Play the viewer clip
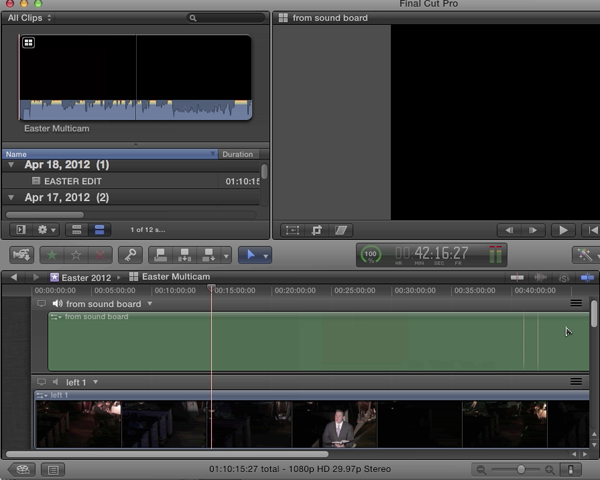This screenshot has width=600, height=480. coord(563,230)
